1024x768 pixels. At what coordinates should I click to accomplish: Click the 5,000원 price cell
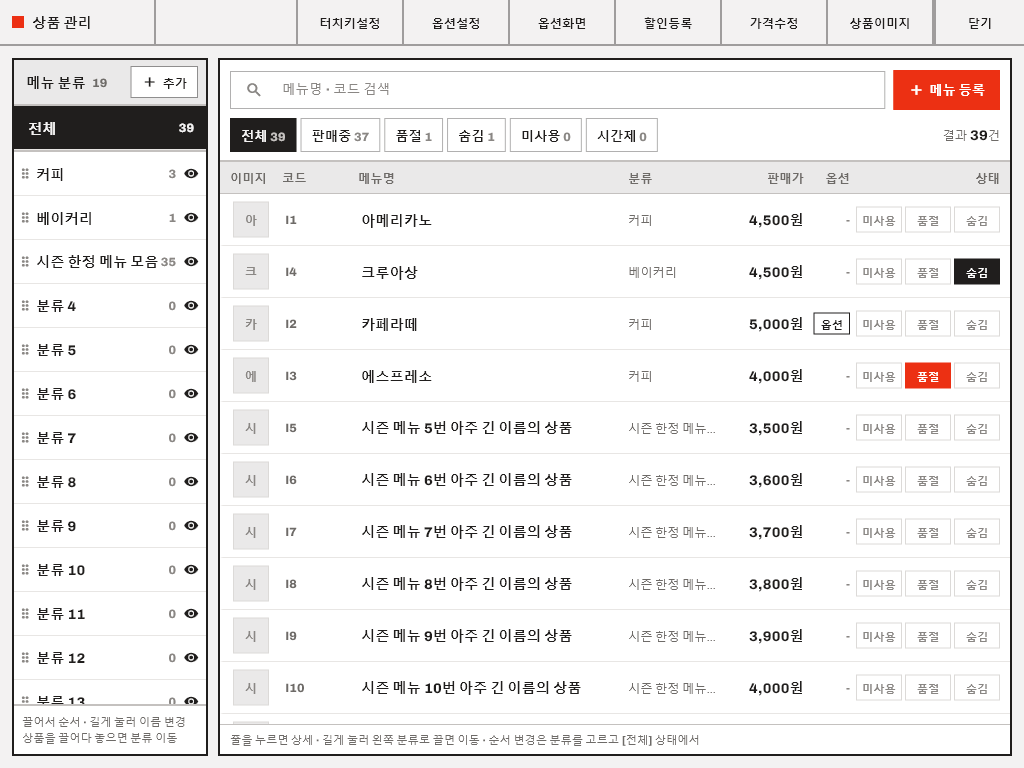click(776, 324)
